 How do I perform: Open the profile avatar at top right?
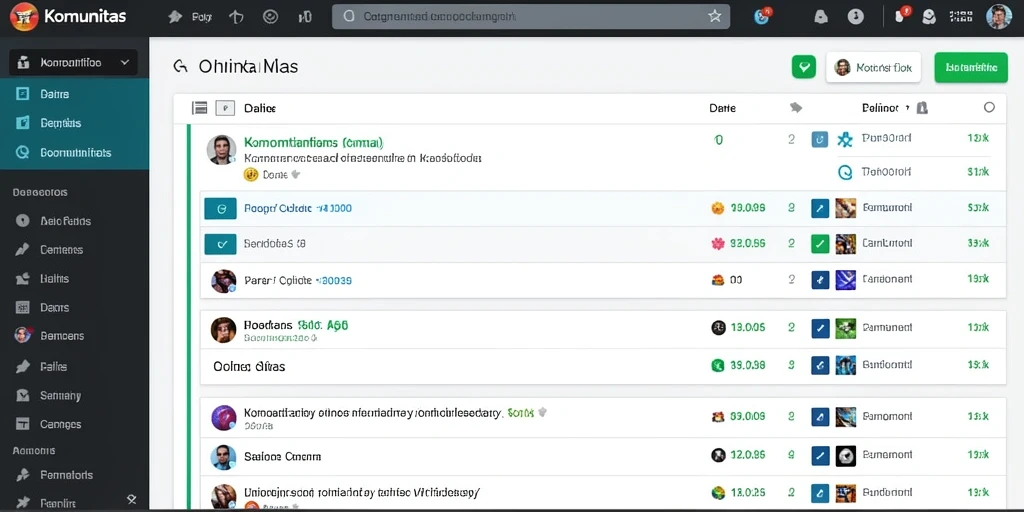999,16
